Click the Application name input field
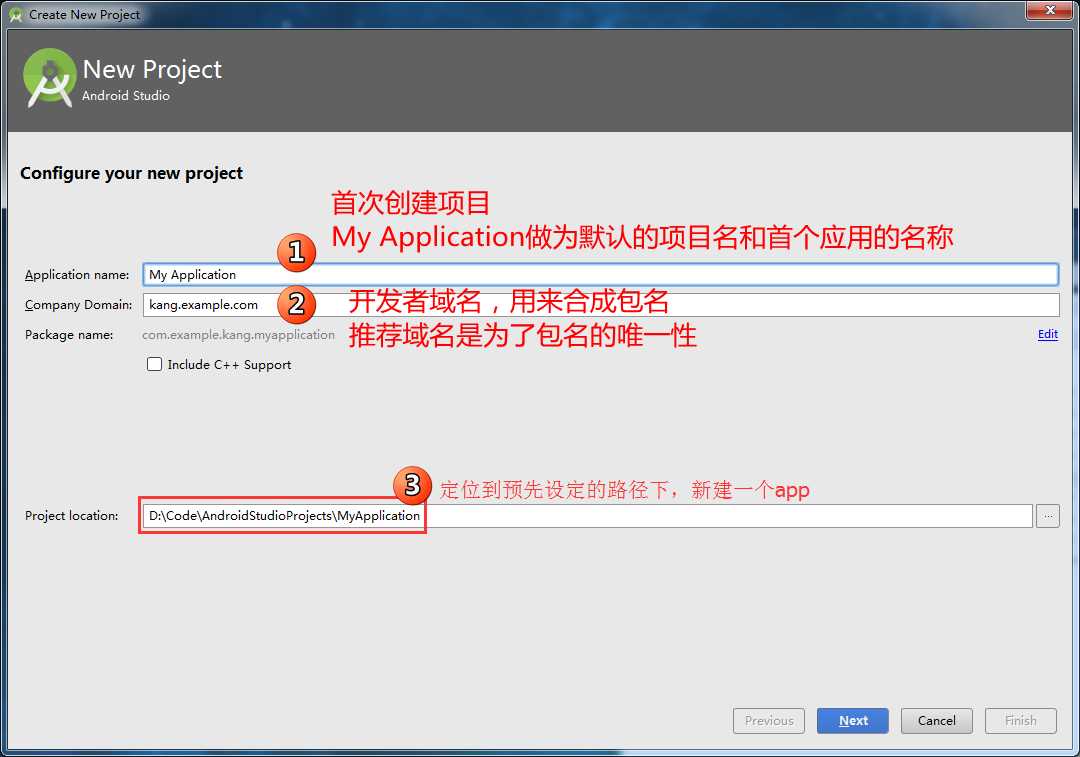1080x757 pixels. (600, 274)
